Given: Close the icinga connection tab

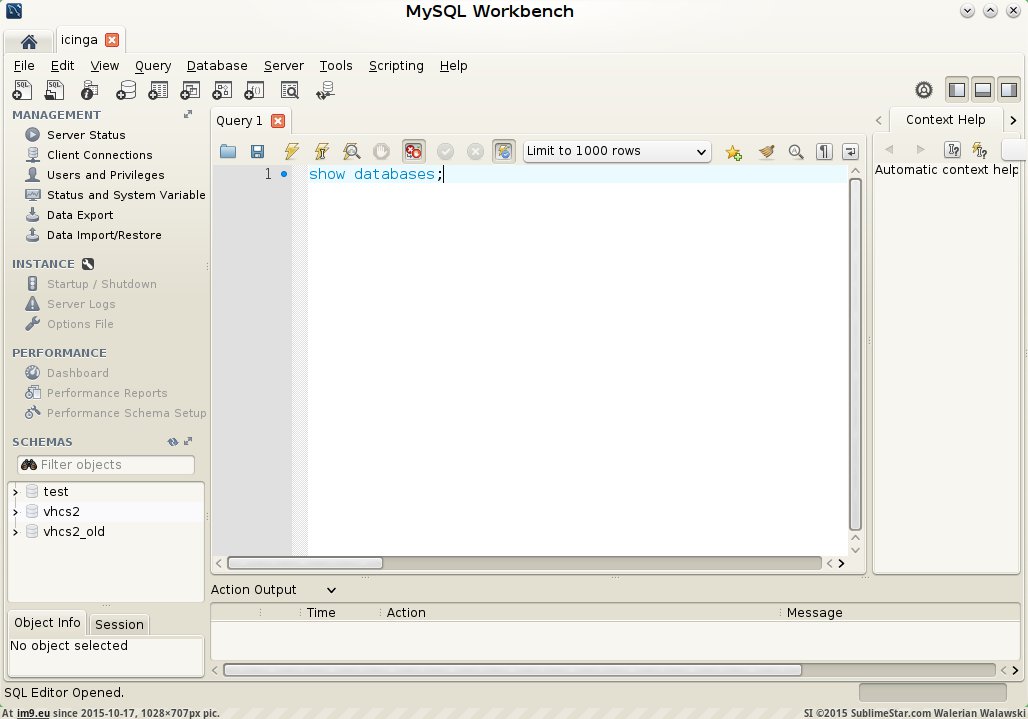Looking at the screenshot, I should pyautogui.click(x=112, y=40).
